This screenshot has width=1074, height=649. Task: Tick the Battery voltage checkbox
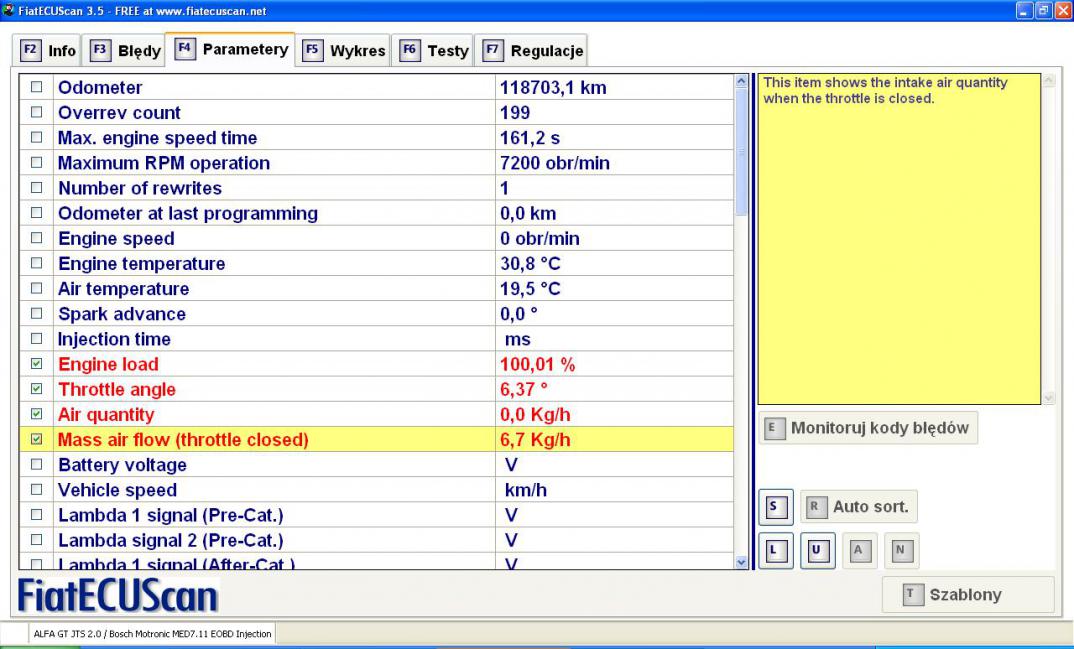(x=37, y=466)
